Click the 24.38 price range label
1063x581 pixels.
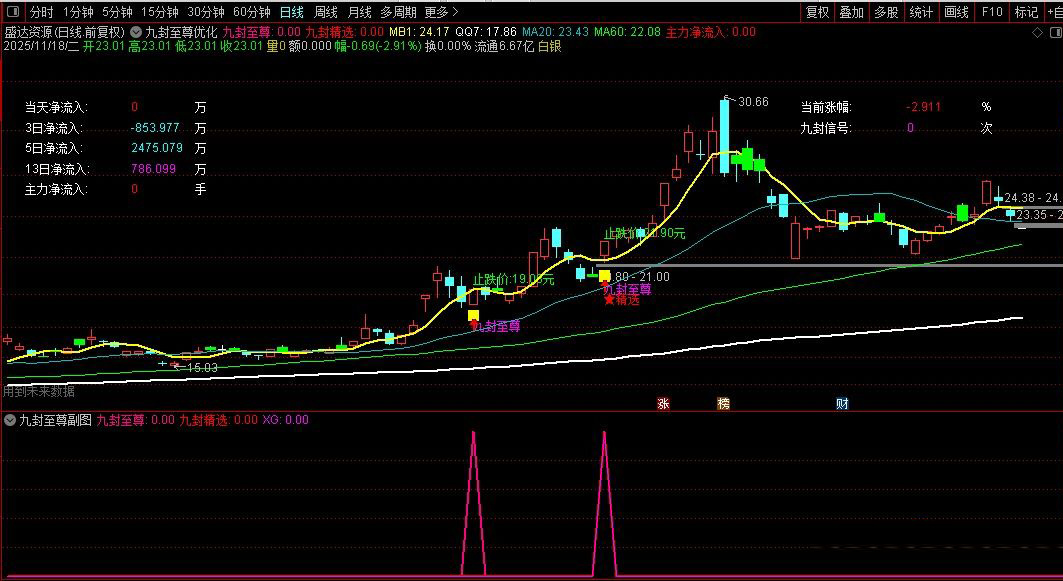[x=1032, y=198]
